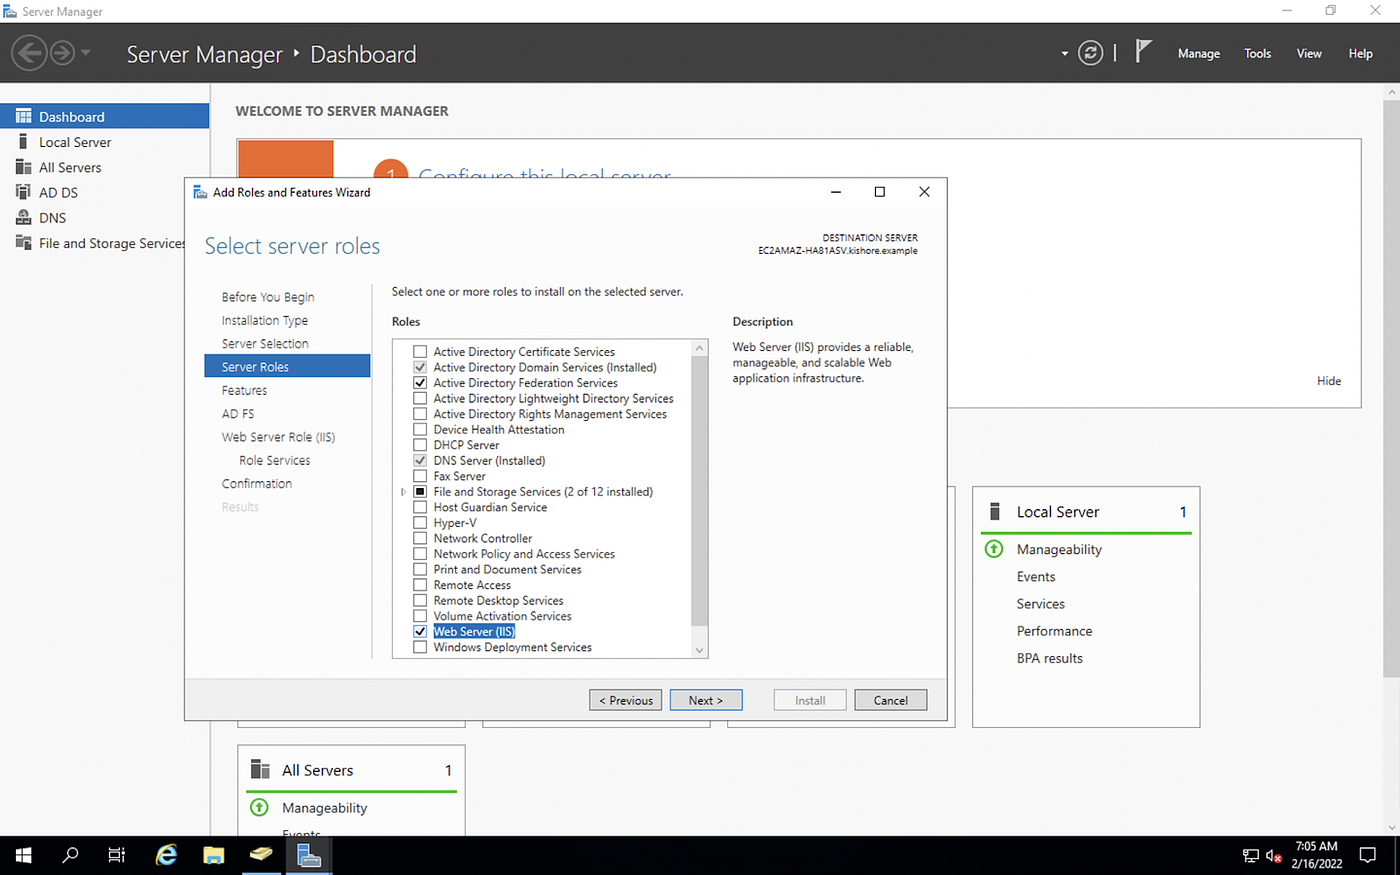Screen dimensions: 1400x875
Task: Enable Active Directory Certificate Services role
Action: [419, 351]
